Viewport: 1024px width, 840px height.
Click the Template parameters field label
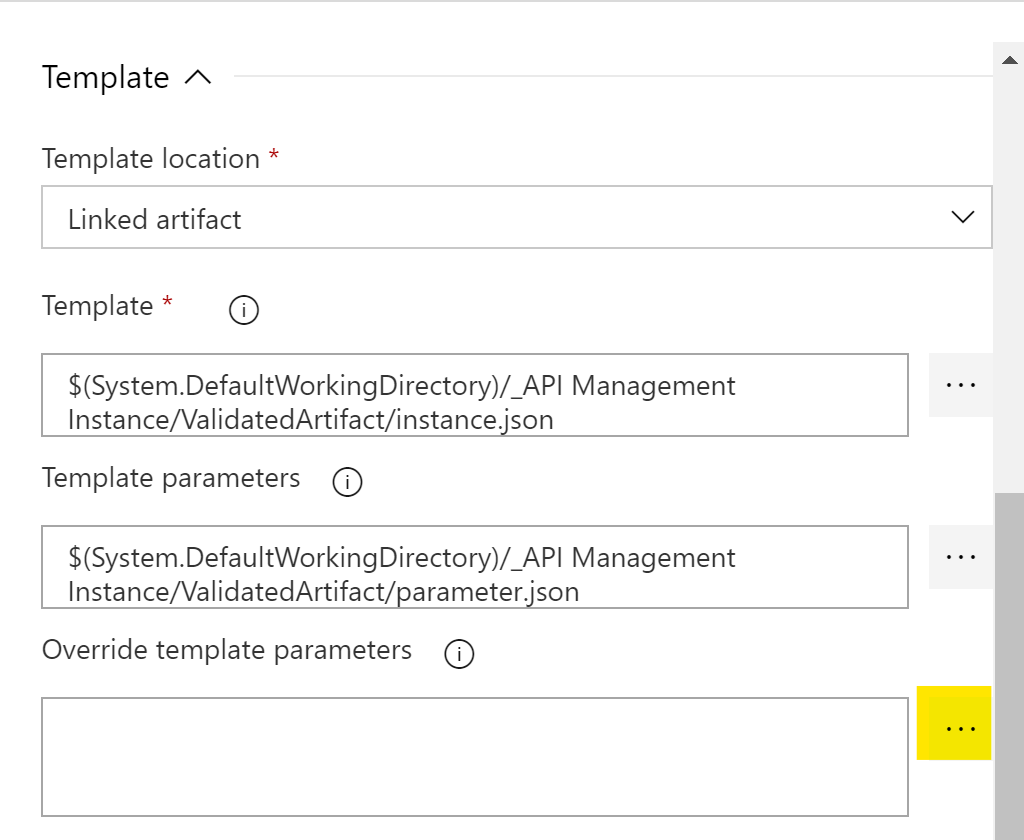click(x=171, y=478)
